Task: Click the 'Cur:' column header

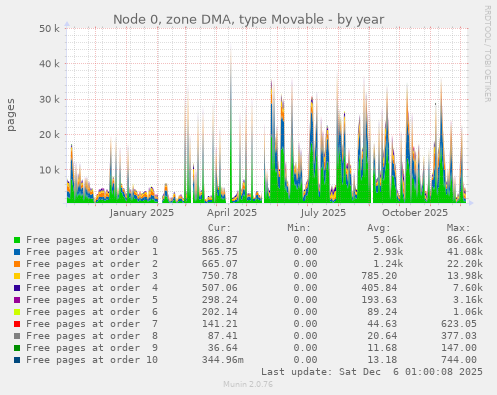Action: coord(219,228)
